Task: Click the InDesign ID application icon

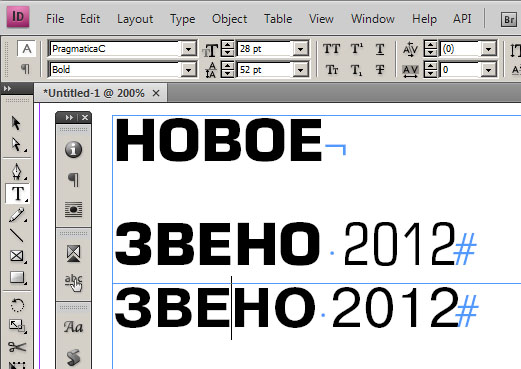Action: [x=18, y=17]
